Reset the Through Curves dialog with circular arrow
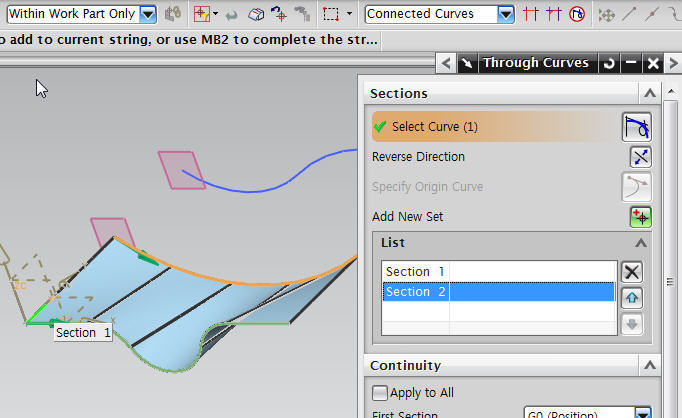Viewport: 682px width, 418px height. point(609,64)
